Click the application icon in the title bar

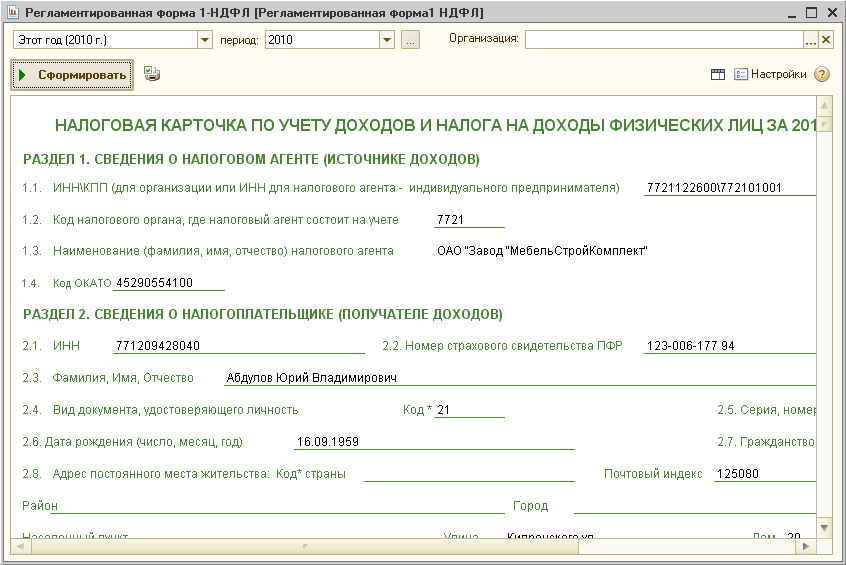(13, 12)
